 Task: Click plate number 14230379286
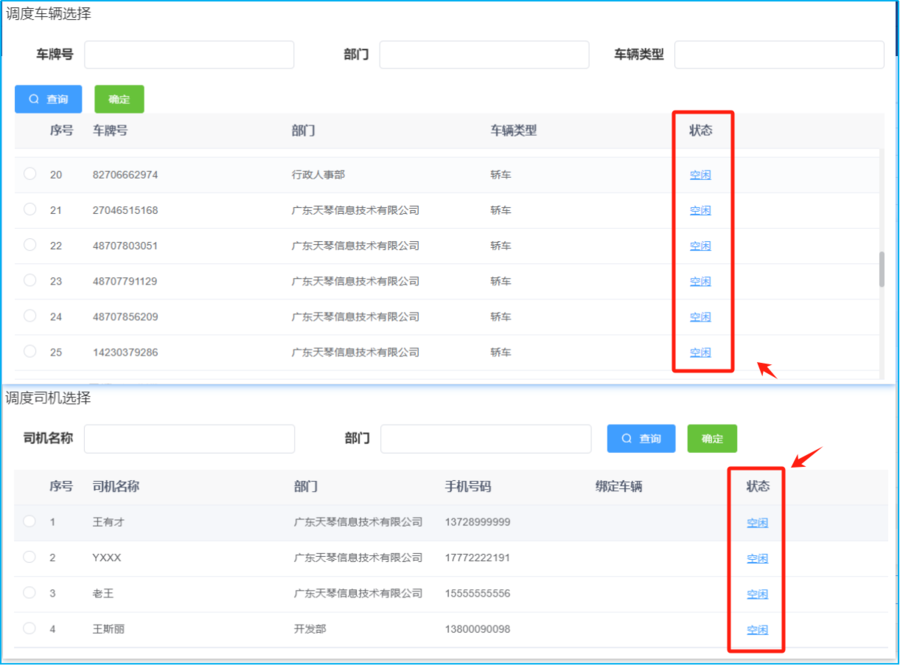coord(125,353)
